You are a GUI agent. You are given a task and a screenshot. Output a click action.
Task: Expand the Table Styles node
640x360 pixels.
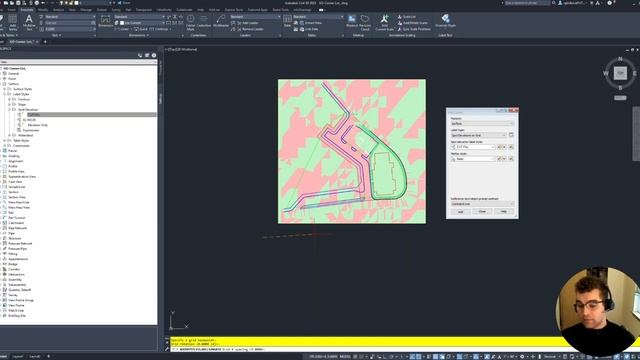4,140
